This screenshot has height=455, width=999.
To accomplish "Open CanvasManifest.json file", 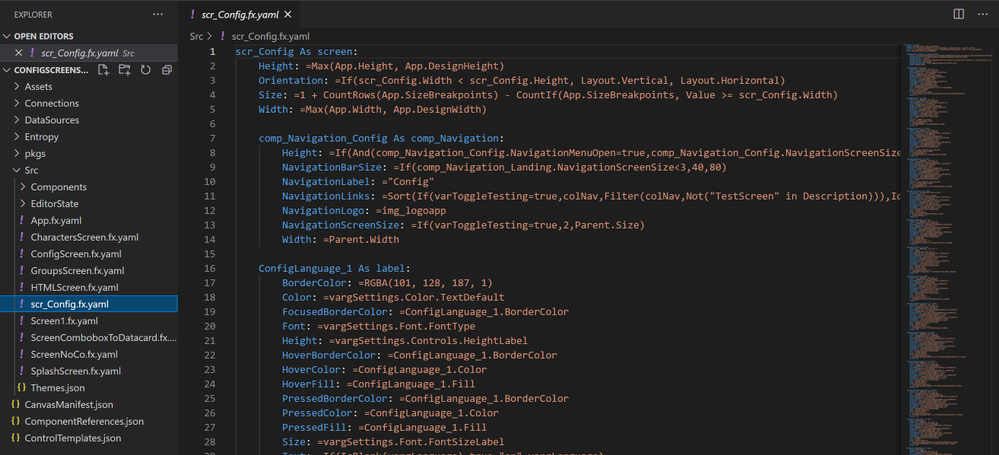I will pyautogui.click(x=69, y=404).
